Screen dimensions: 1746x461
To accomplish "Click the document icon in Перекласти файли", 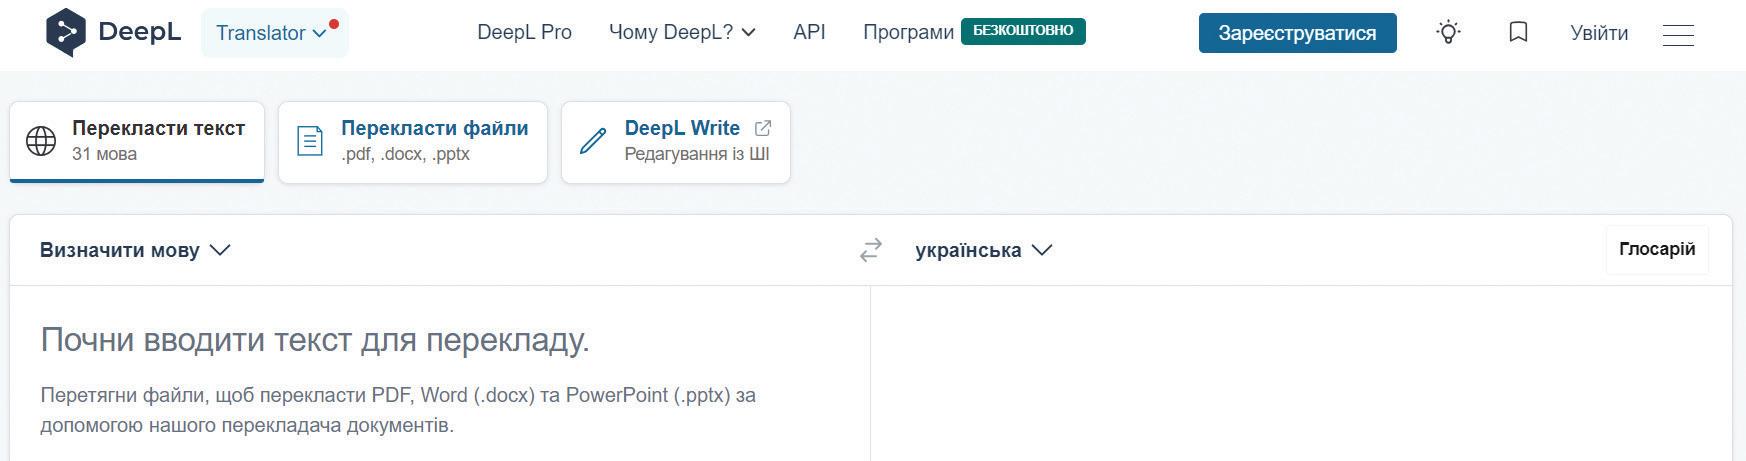I will click(x=310, y=141).
